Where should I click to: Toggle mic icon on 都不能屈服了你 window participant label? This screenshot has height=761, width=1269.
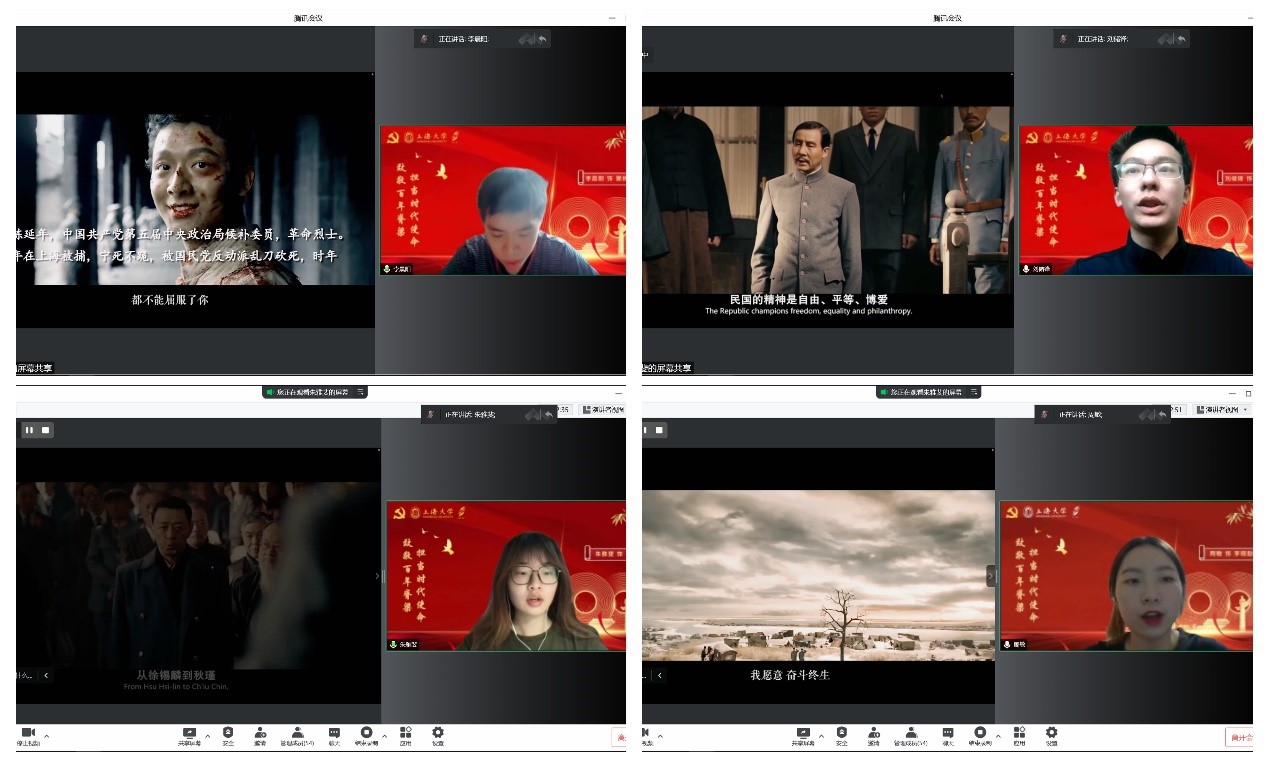(x=387, y=269)
